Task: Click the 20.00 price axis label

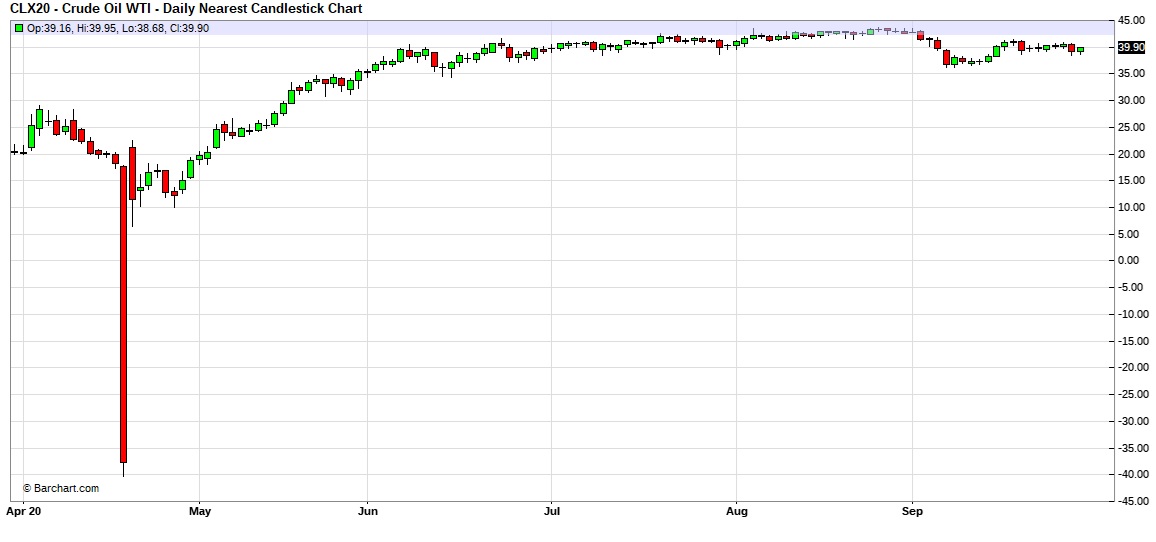Action: [1132, 154]
